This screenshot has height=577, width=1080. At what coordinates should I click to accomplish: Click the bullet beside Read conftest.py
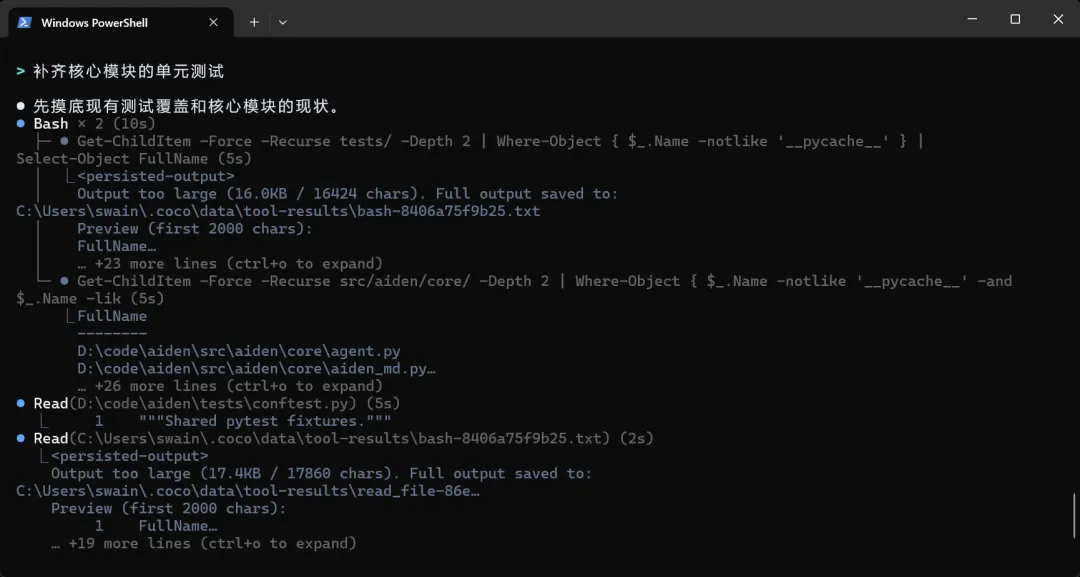[21, 403]
